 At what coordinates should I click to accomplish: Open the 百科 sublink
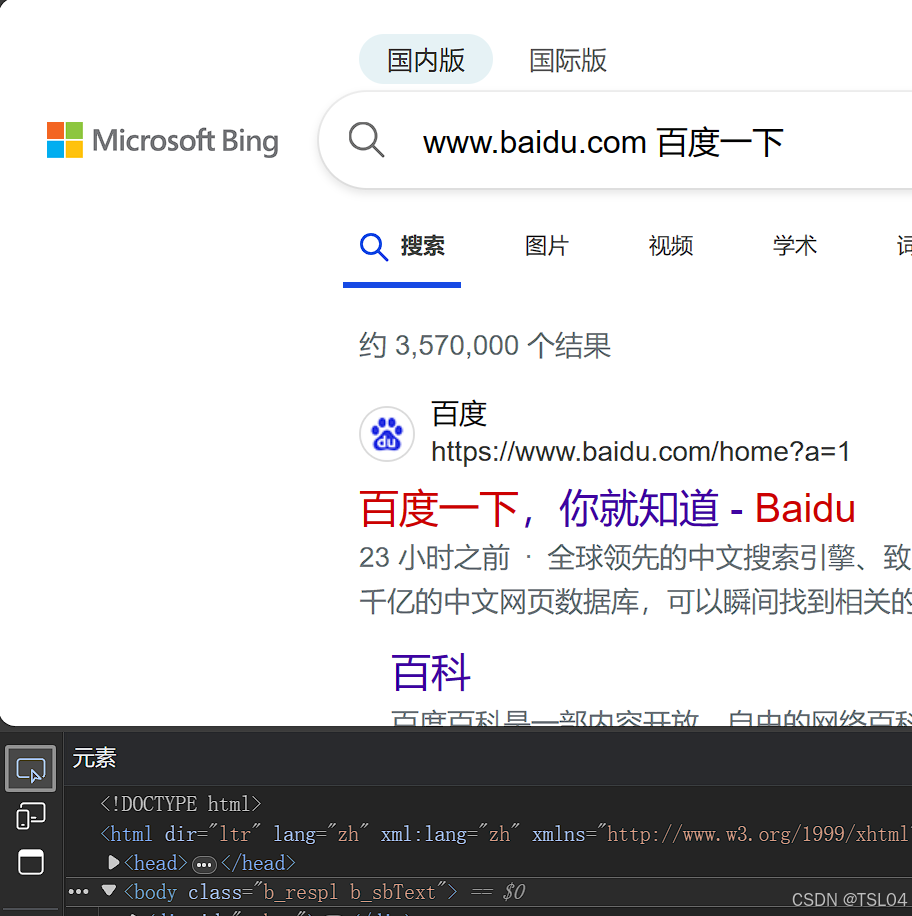[x=431, y=672]
